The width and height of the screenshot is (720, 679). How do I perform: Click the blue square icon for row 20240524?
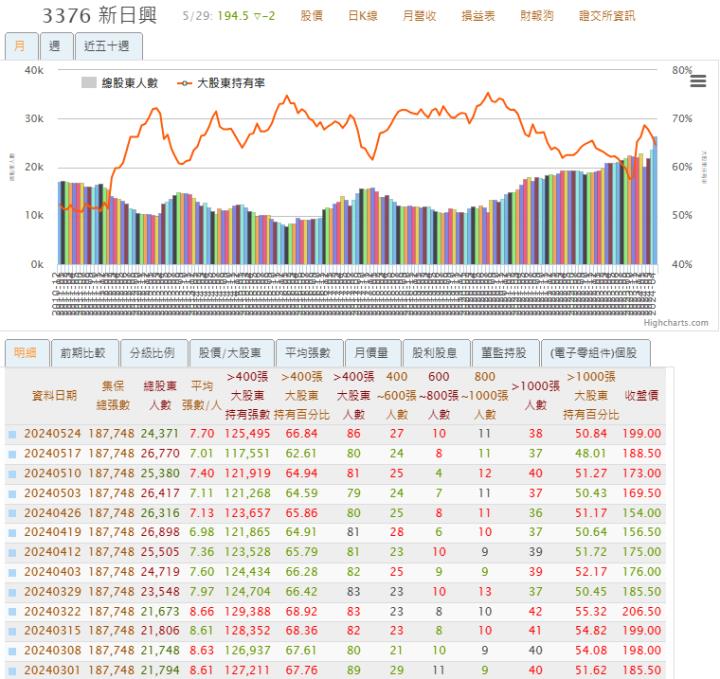(x=12, y=434)
